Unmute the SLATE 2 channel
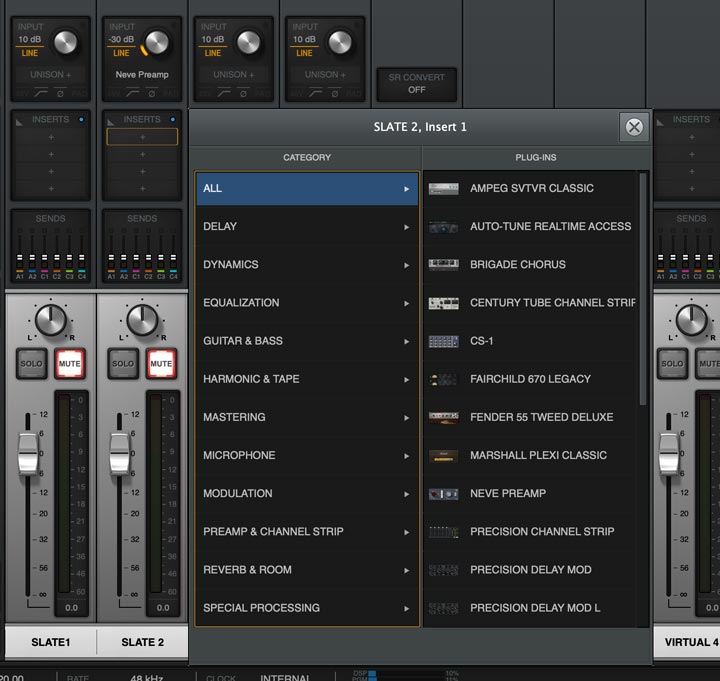 (161, 364)
